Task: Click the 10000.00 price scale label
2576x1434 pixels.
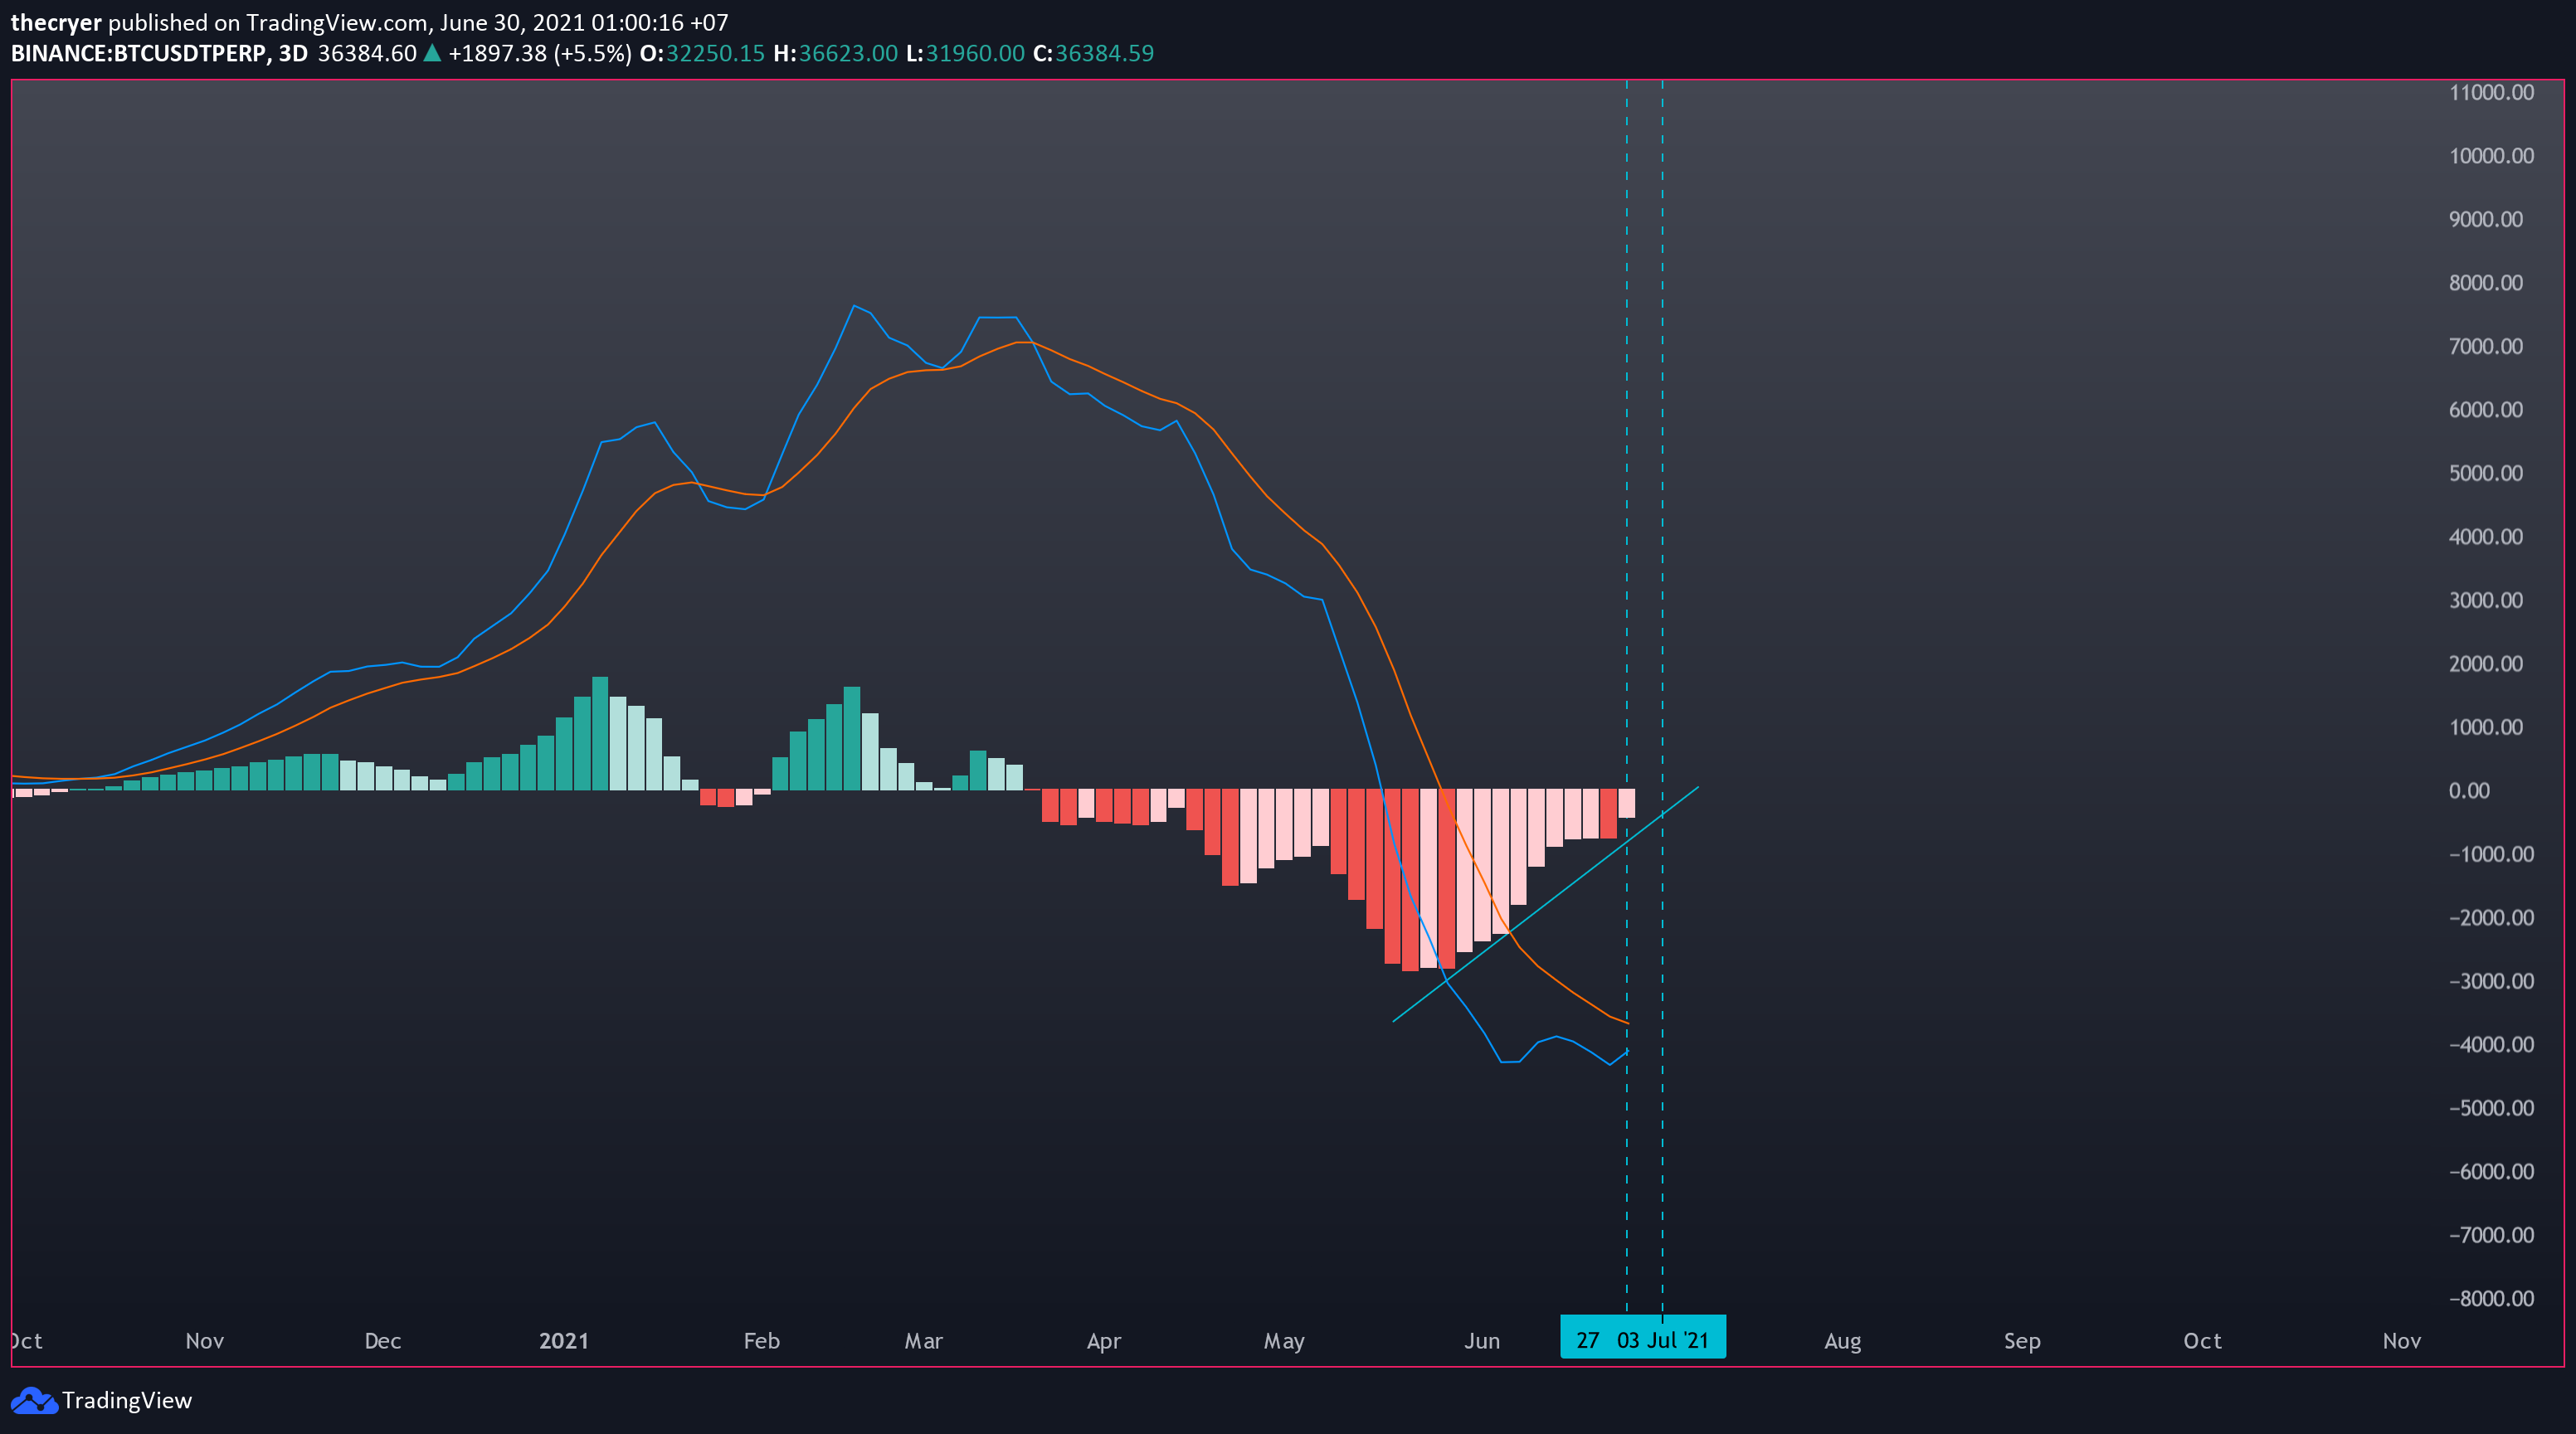Action: [2492, 156]
